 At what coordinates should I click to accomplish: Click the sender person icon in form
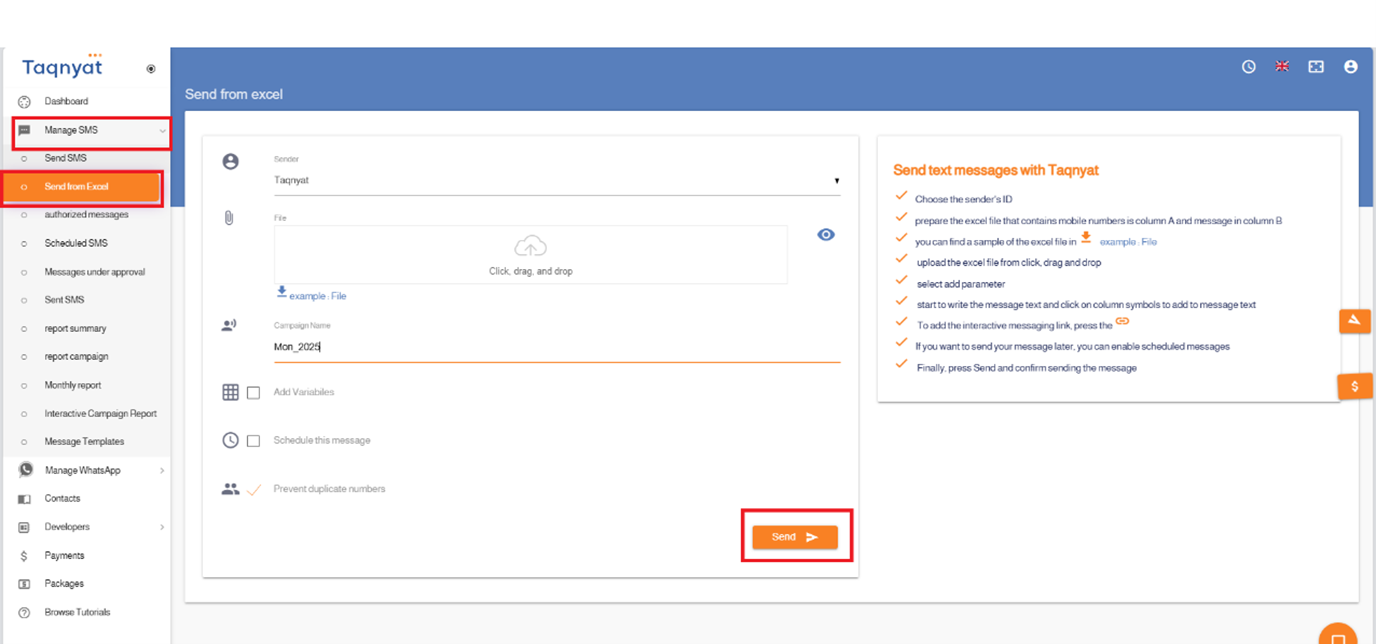231,161
